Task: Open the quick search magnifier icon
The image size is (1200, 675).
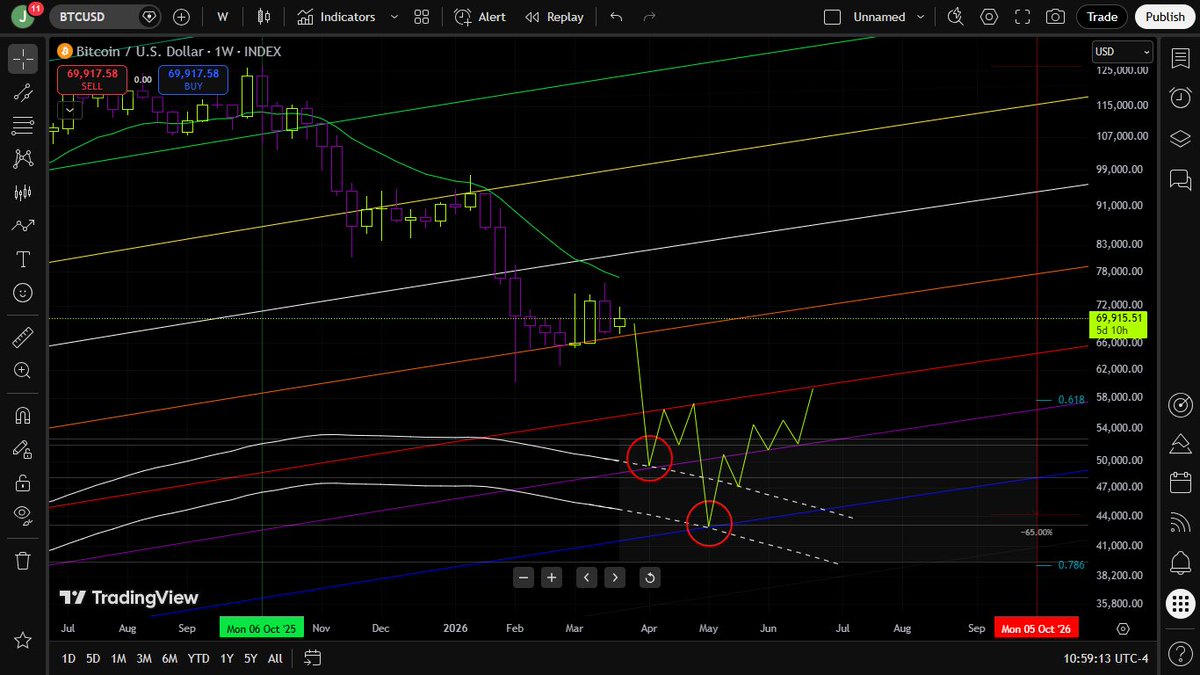Action: [x=956, y=17]
